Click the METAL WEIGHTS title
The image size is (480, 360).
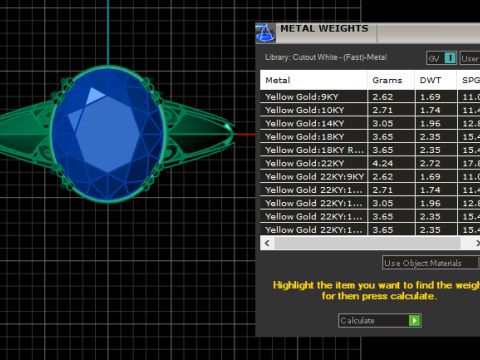click(x=324, y=29)
